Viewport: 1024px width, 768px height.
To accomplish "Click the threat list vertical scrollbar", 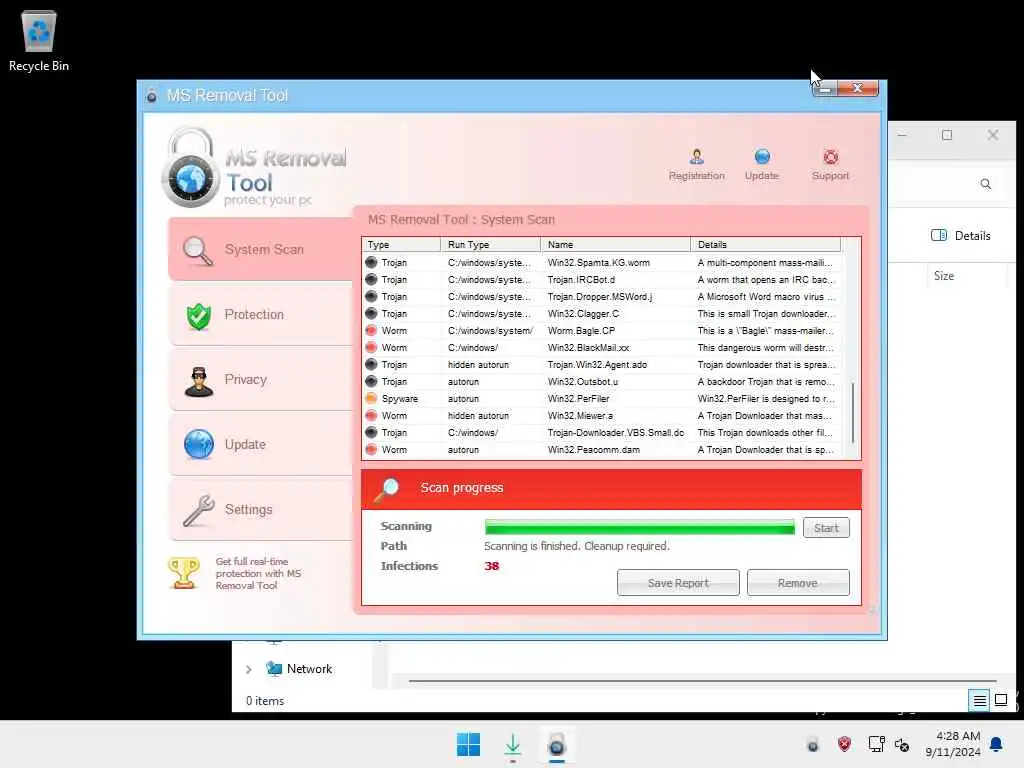I will pos(852,413).
